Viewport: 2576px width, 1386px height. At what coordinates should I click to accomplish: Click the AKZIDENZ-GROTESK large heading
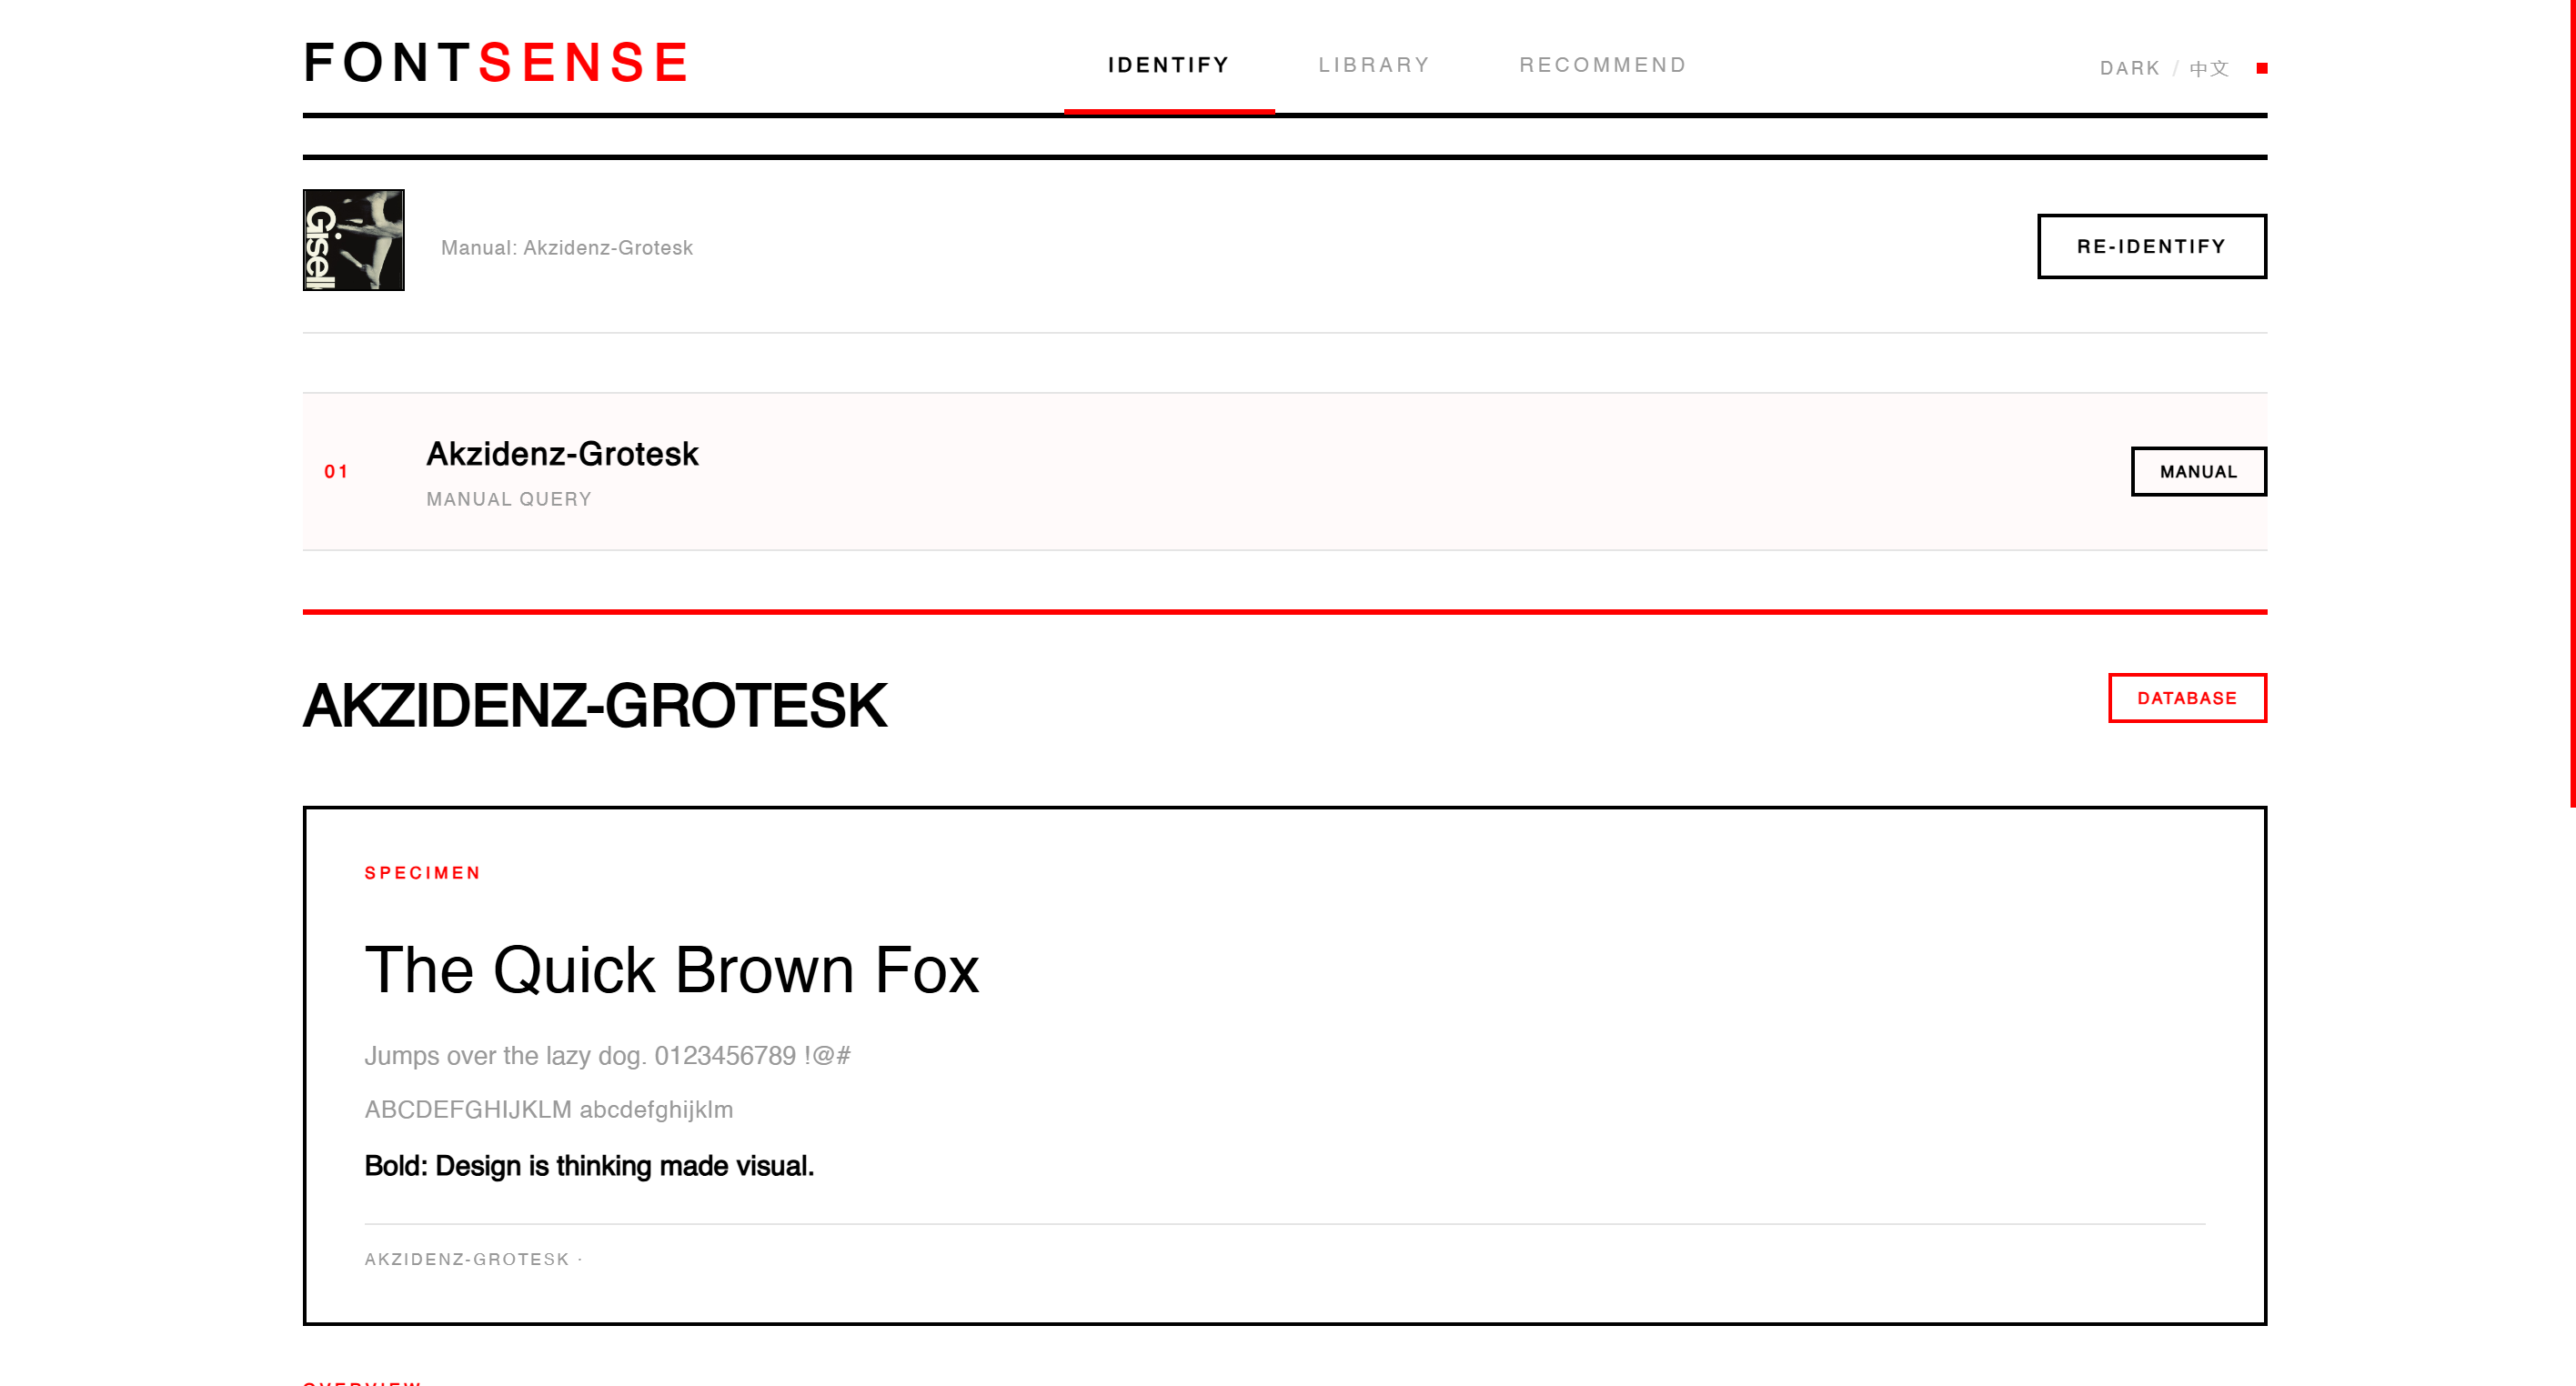pyautogui.click(x=595, y=705)
